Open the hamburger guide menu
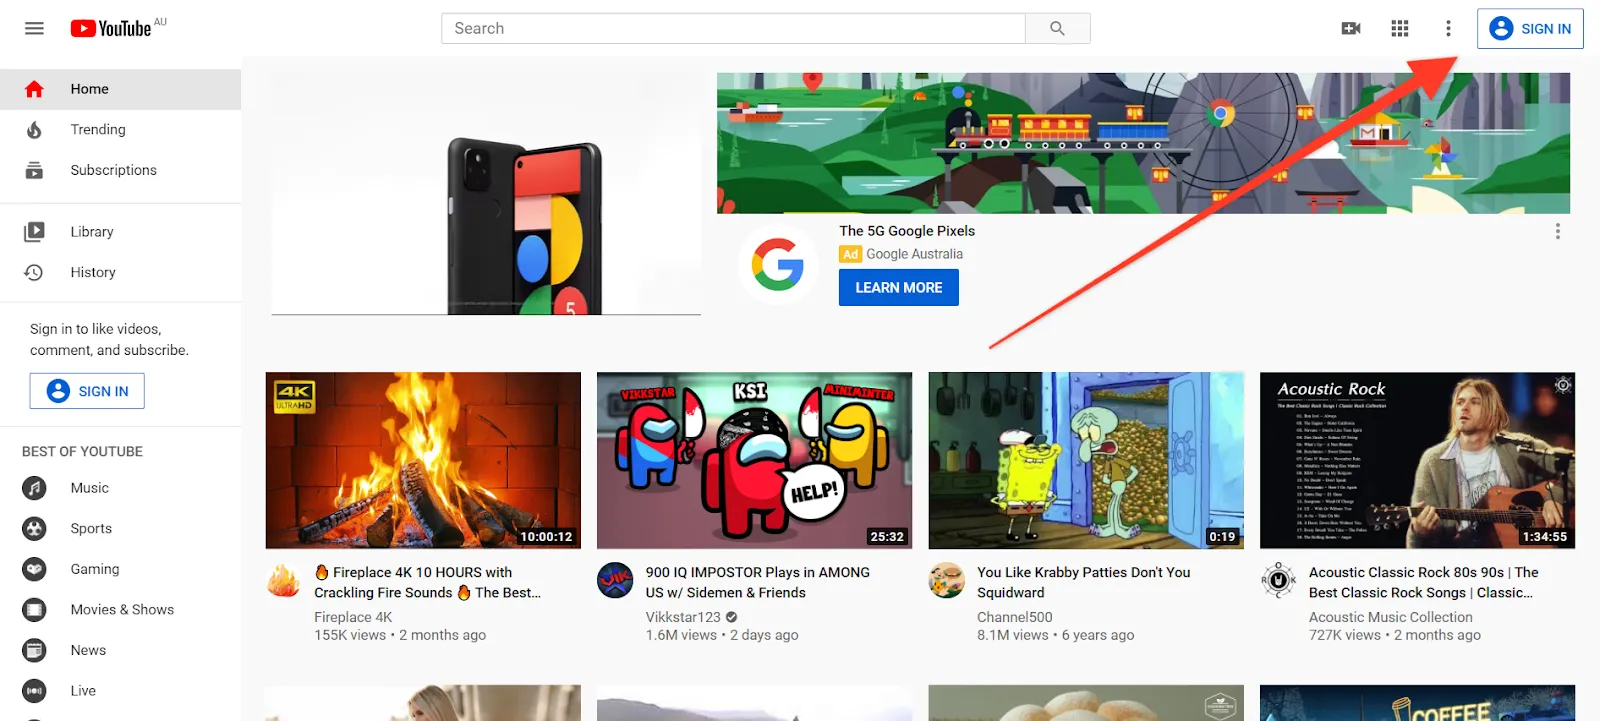 coord(34,28)
